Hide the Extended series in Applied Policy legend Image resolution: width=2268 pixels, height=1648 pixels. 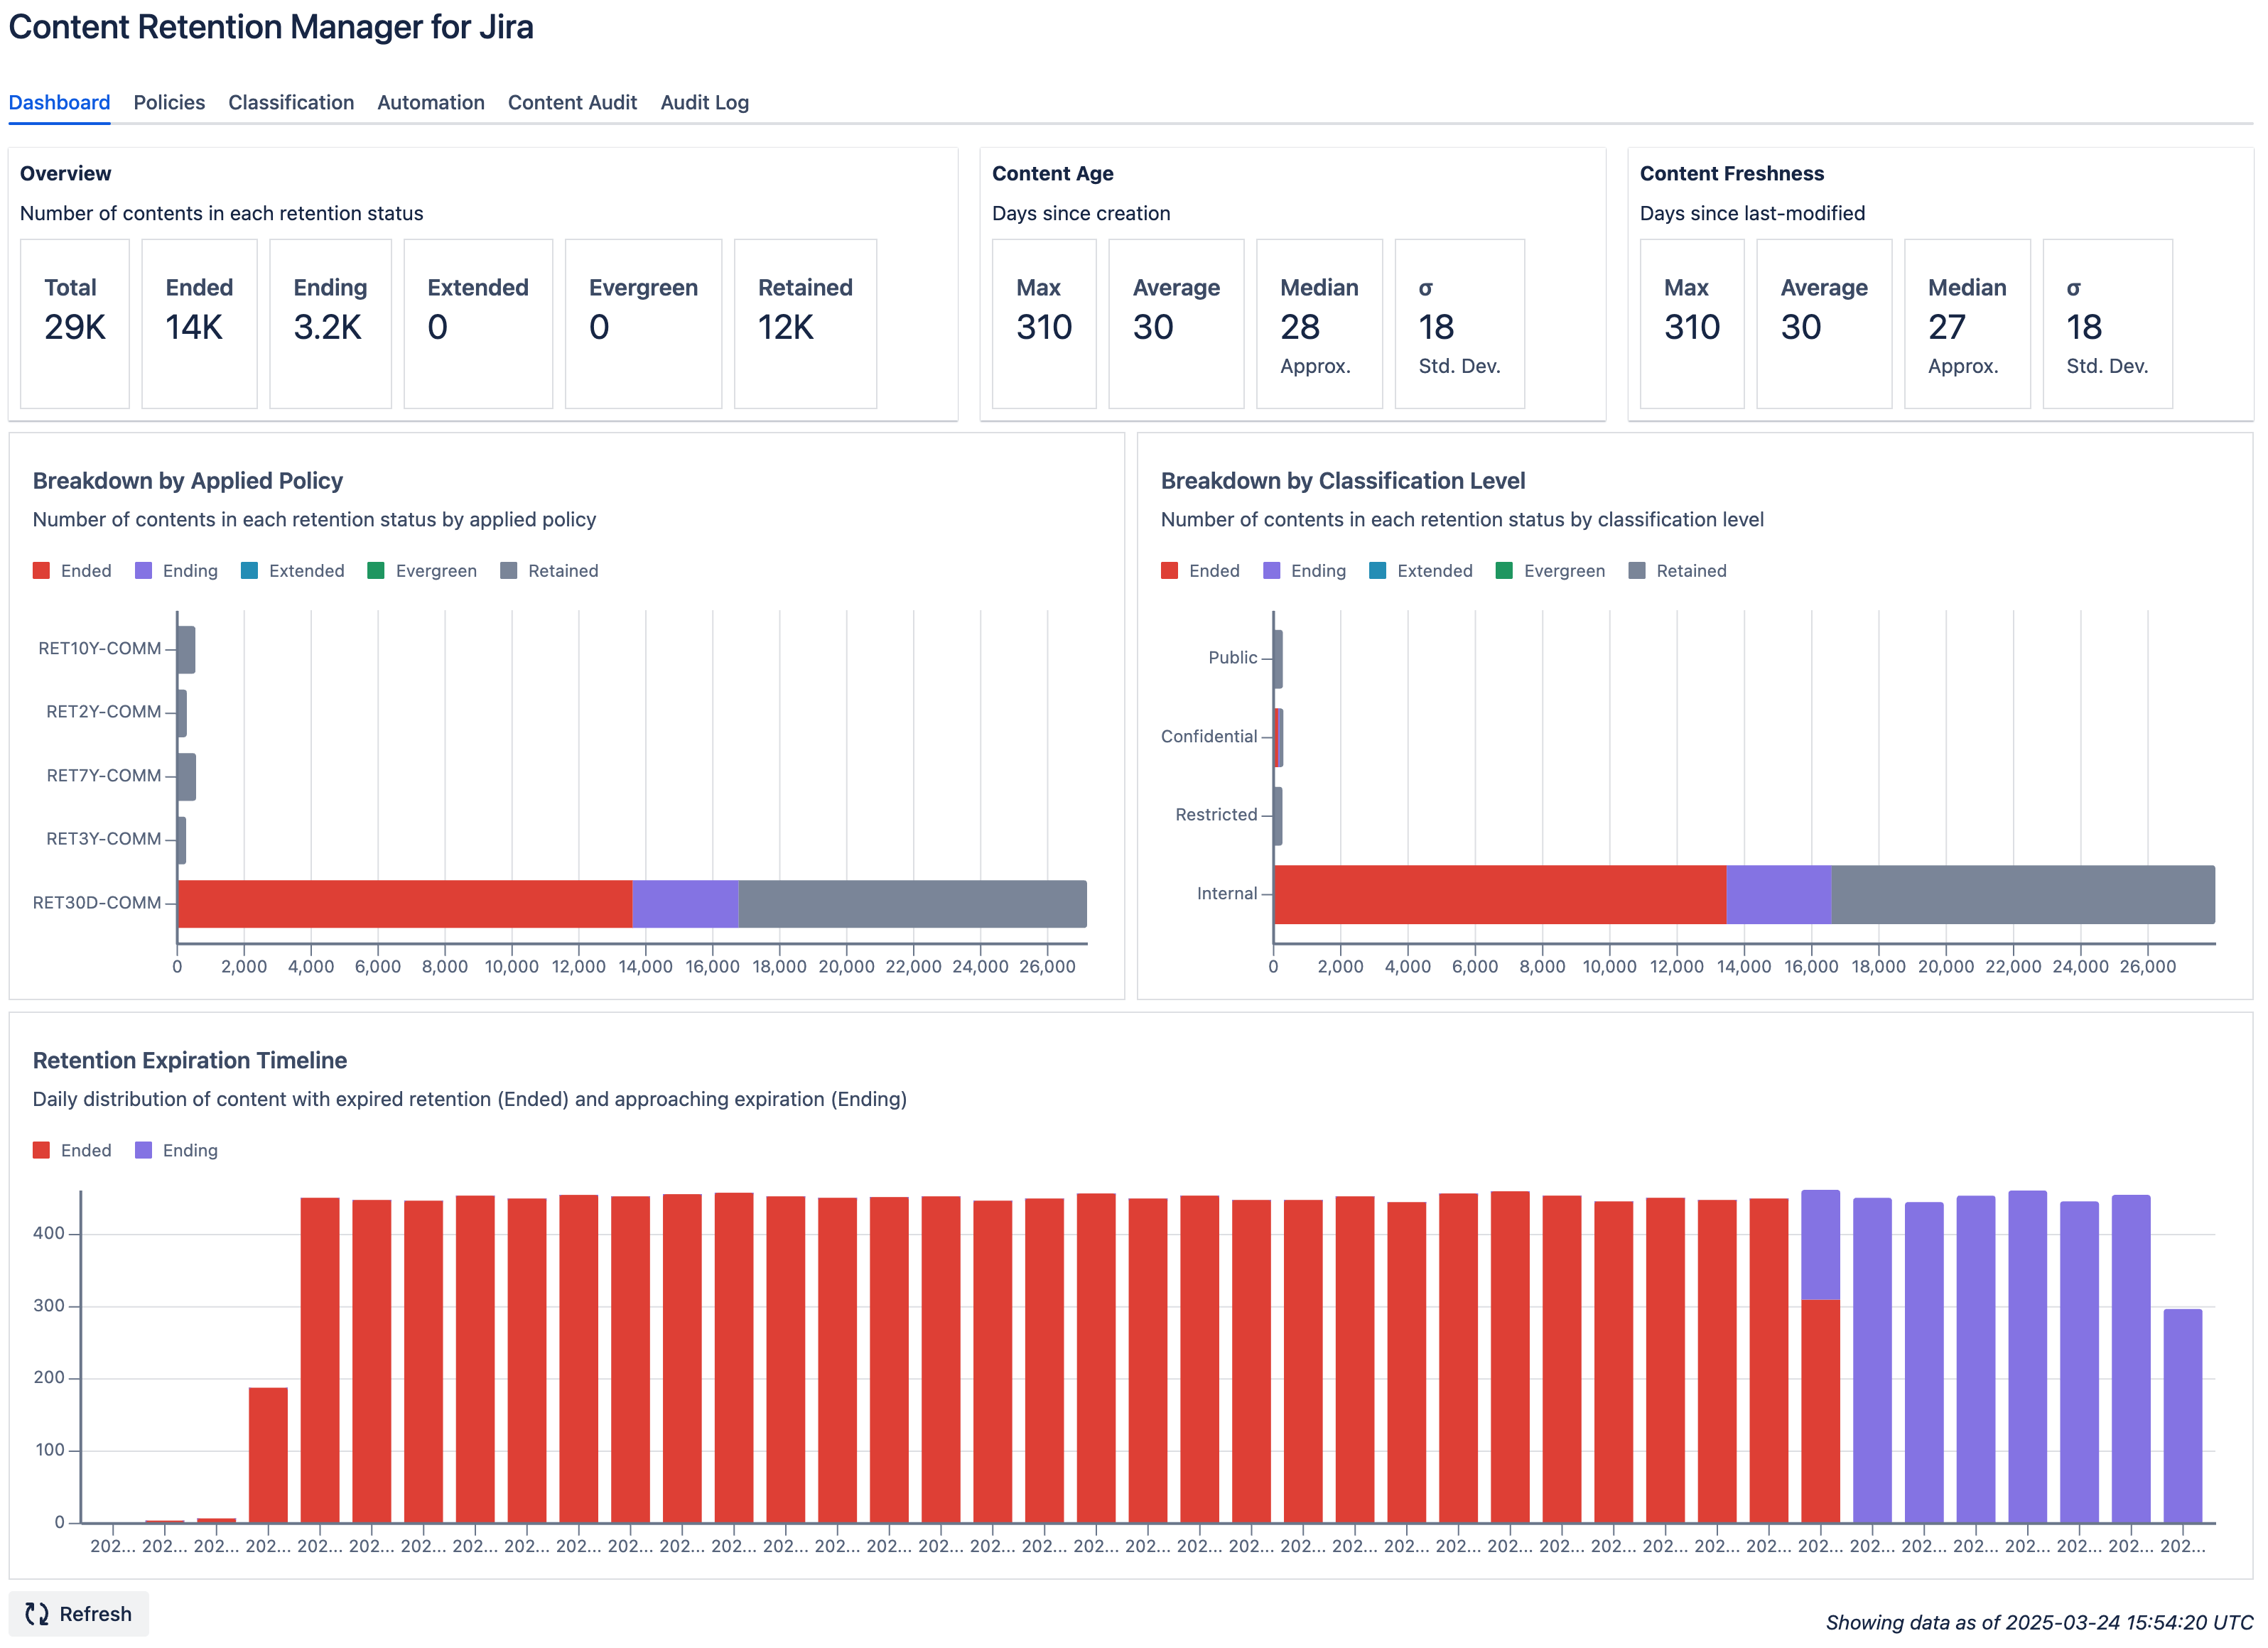[293, 570]
